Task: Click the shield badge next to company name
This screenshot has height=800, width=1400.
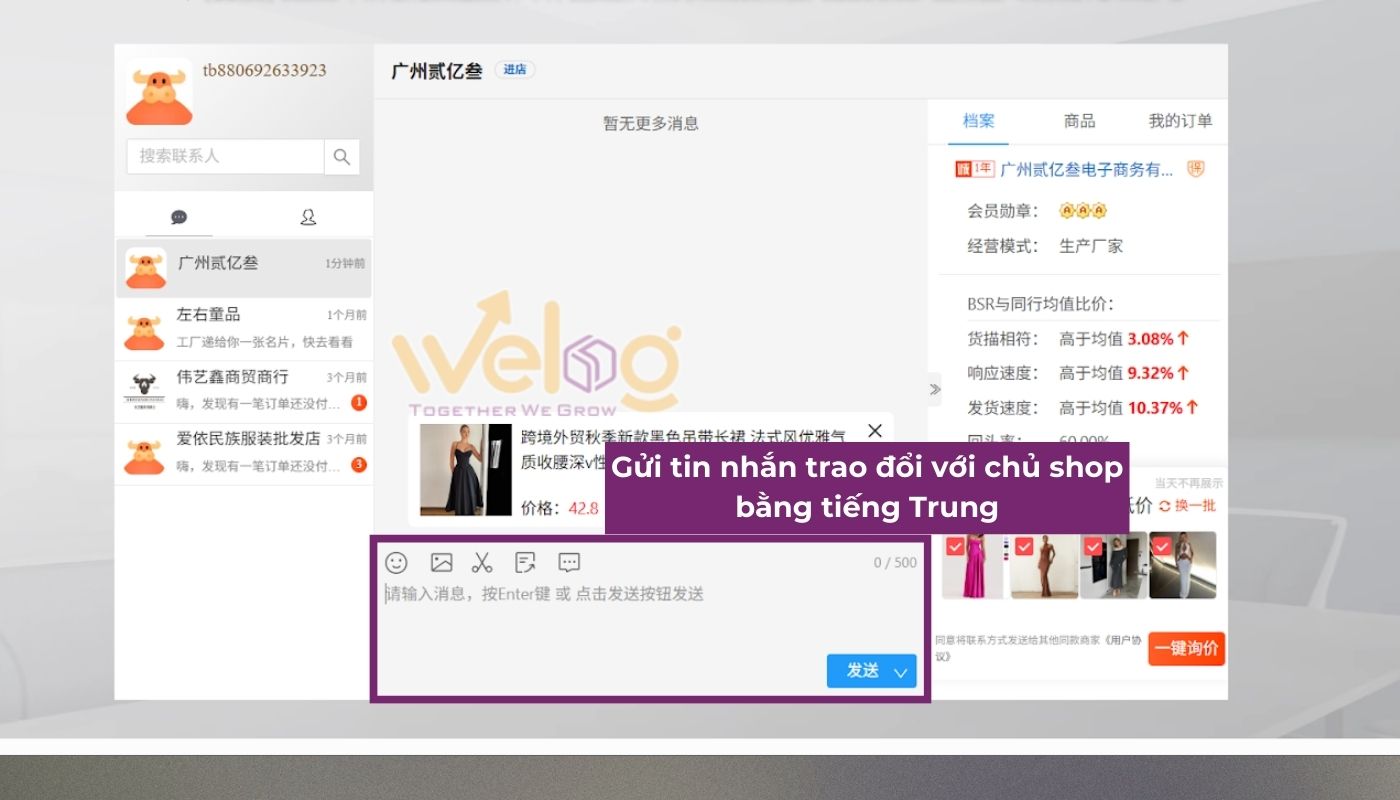Action: 1196,169
